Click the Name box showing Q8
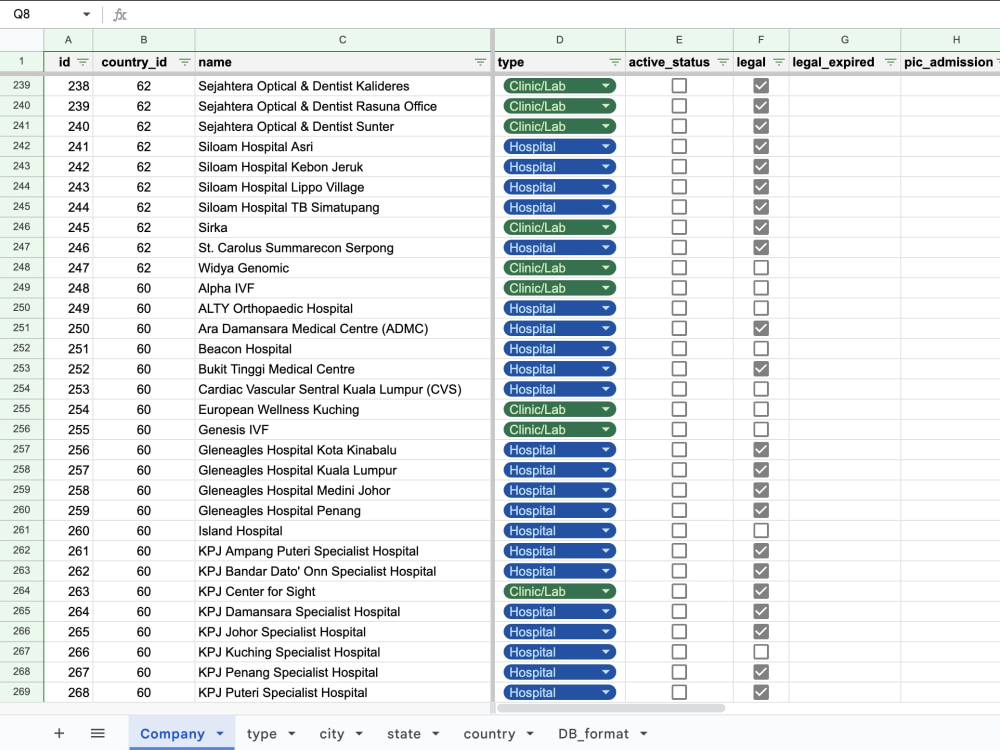Image resolution: width=1000 pixels, height=750 pixels. click(45, 14)
